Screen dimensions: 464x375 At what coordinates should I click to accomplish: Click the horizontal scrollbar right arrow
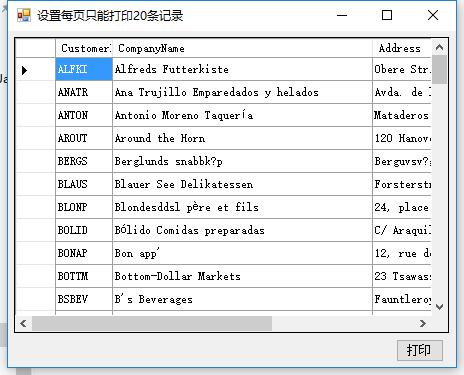[423, 323]
